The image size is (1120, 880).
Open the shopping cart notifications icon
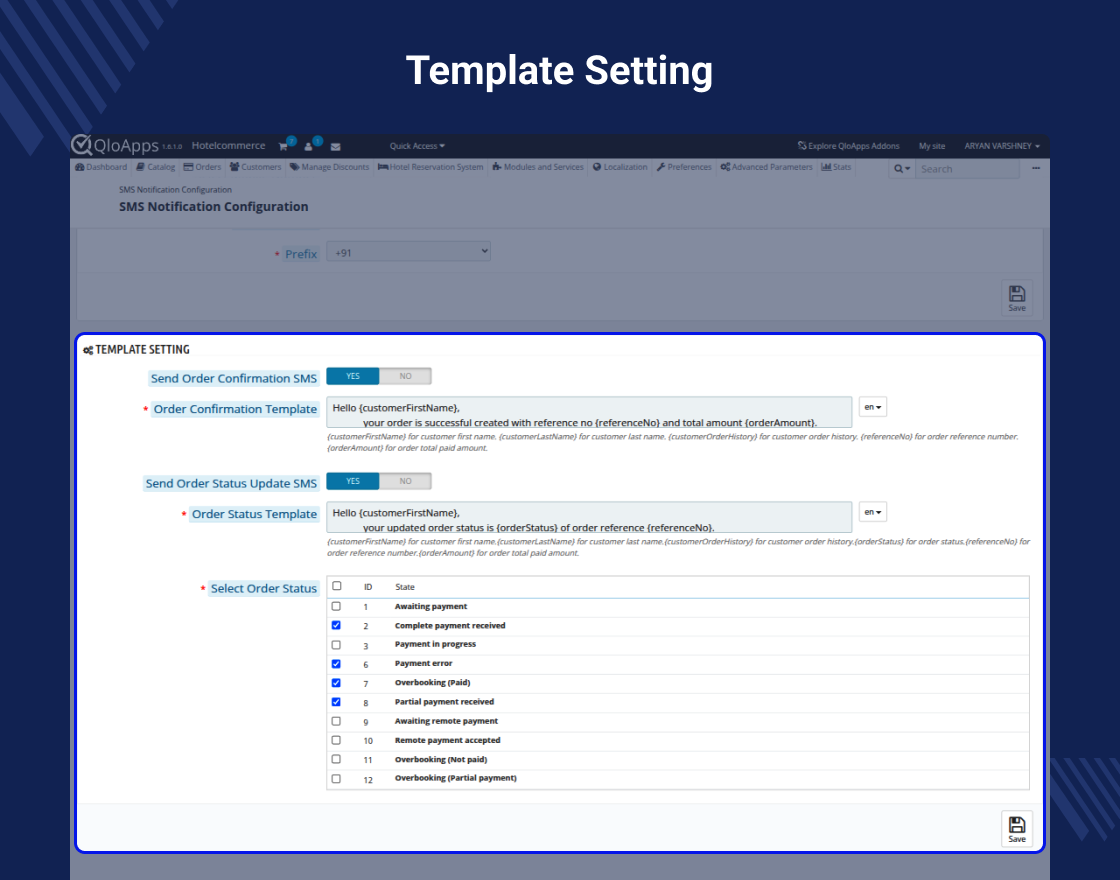click(x=283, y=146)
